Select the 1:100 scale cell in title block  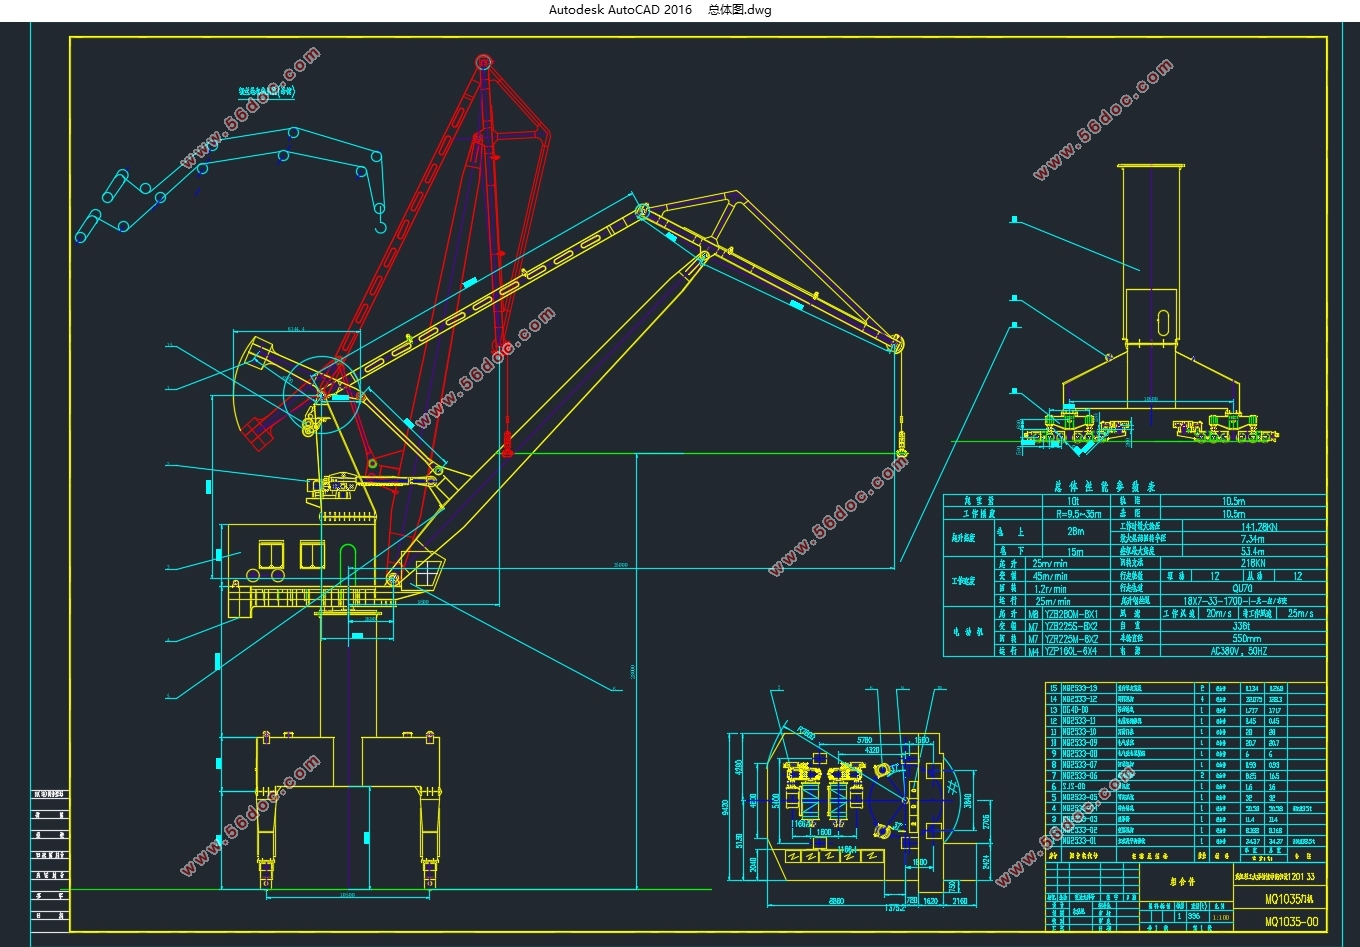1221,916
